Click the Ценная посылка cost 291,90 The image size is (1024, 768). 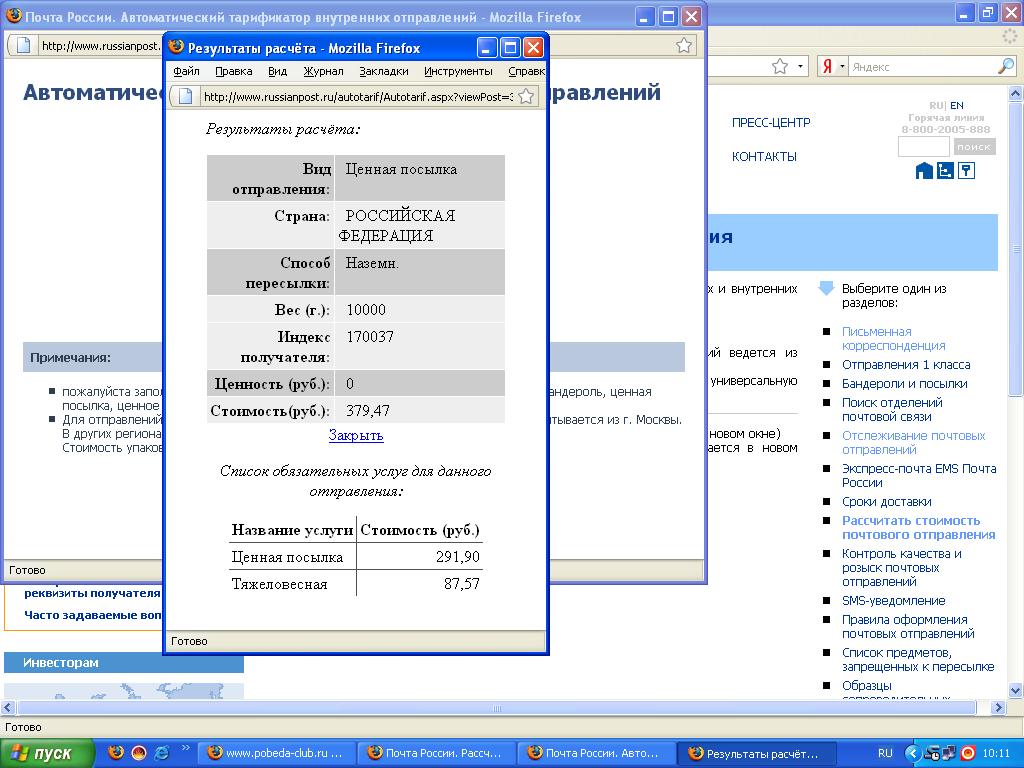[x=458, y=556]
